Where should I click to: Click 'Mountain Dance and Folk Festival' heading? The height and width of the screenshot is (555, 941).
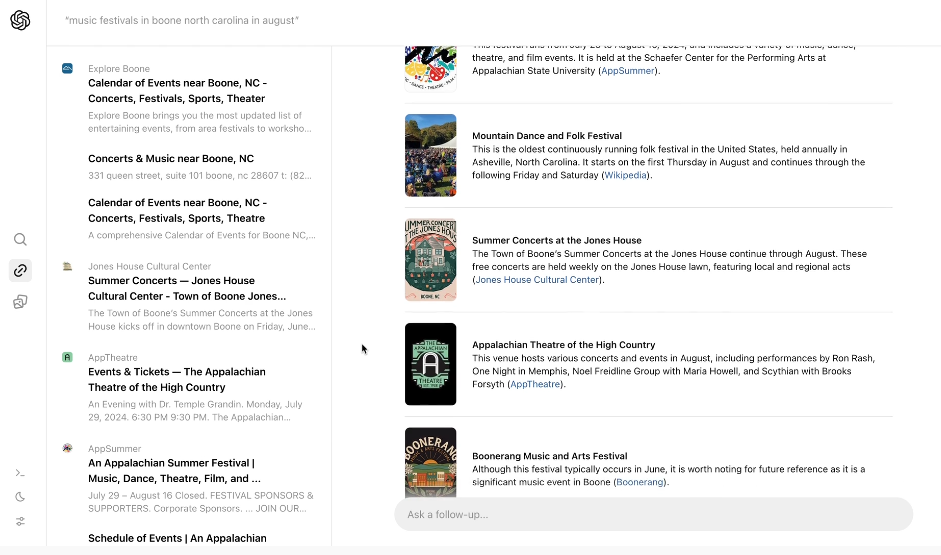coord(547,136)
